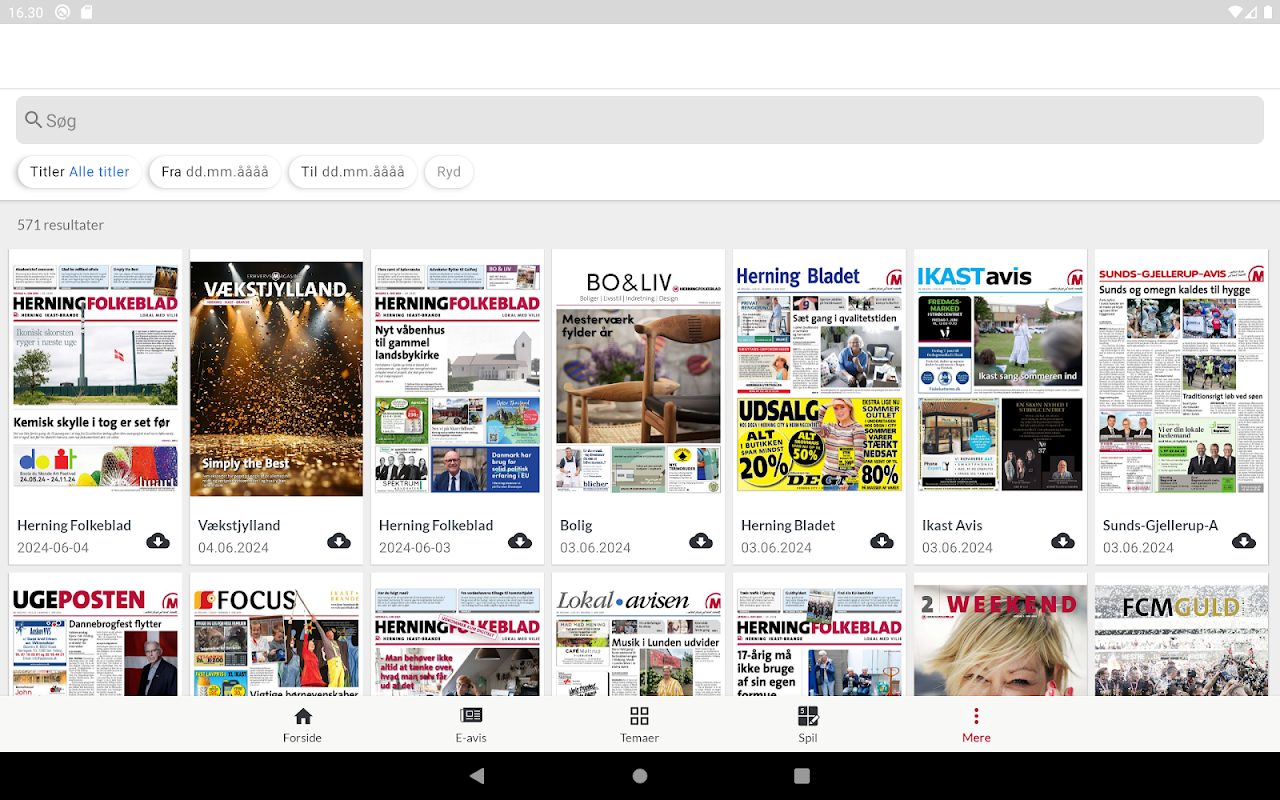Screen dimensions: 1280x800
Task: Download the Herning Bladet issue
Action: tap(882, 541)
